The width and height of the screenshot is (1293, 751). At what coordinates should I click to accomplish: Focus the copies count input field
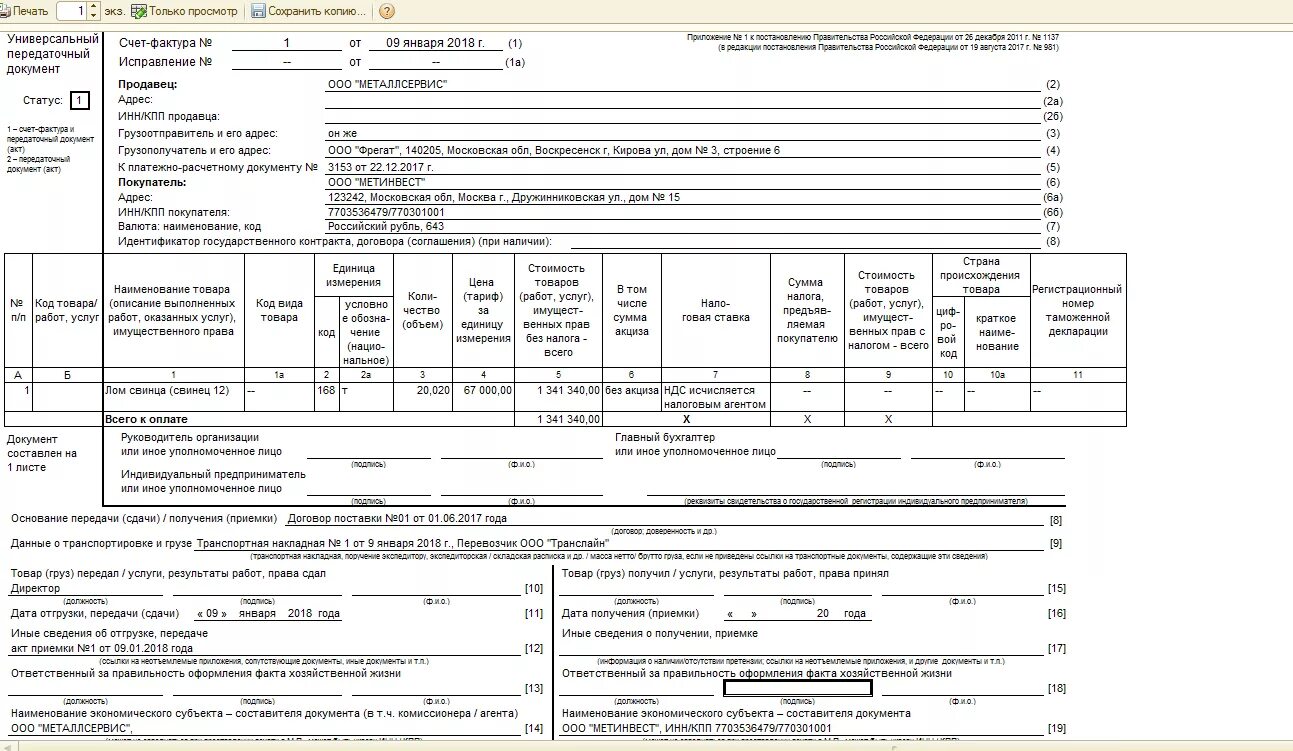click(72, 11)
